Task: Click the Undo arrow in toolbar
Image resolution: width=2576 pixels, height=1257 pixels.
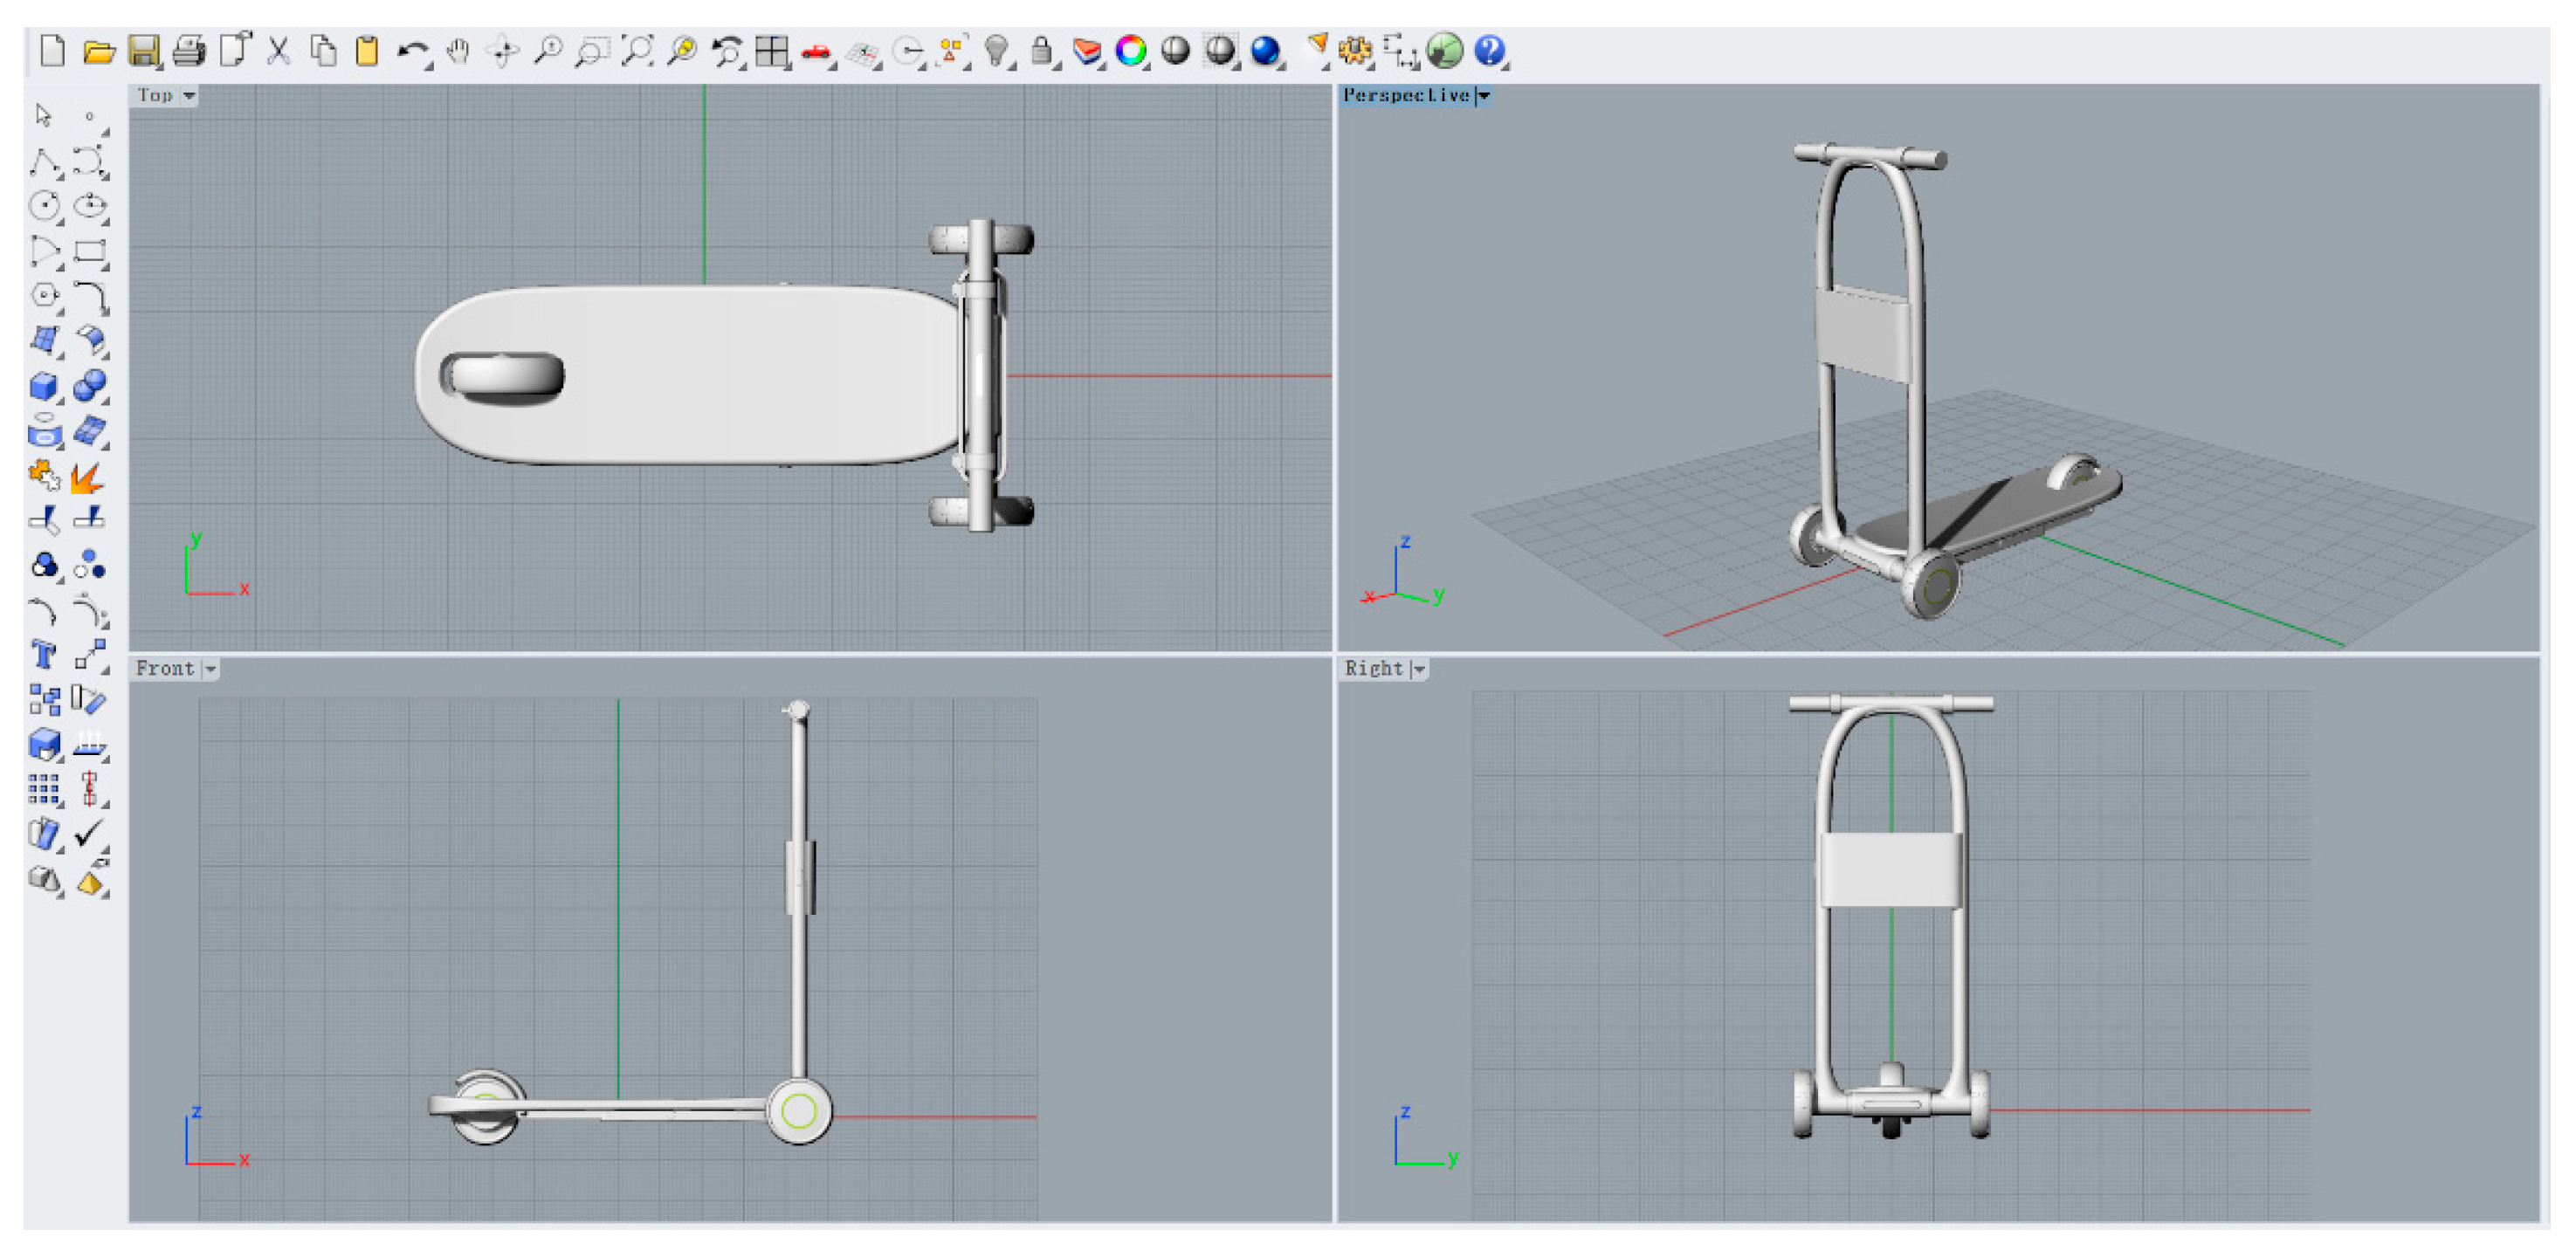Action: [411, 51]
